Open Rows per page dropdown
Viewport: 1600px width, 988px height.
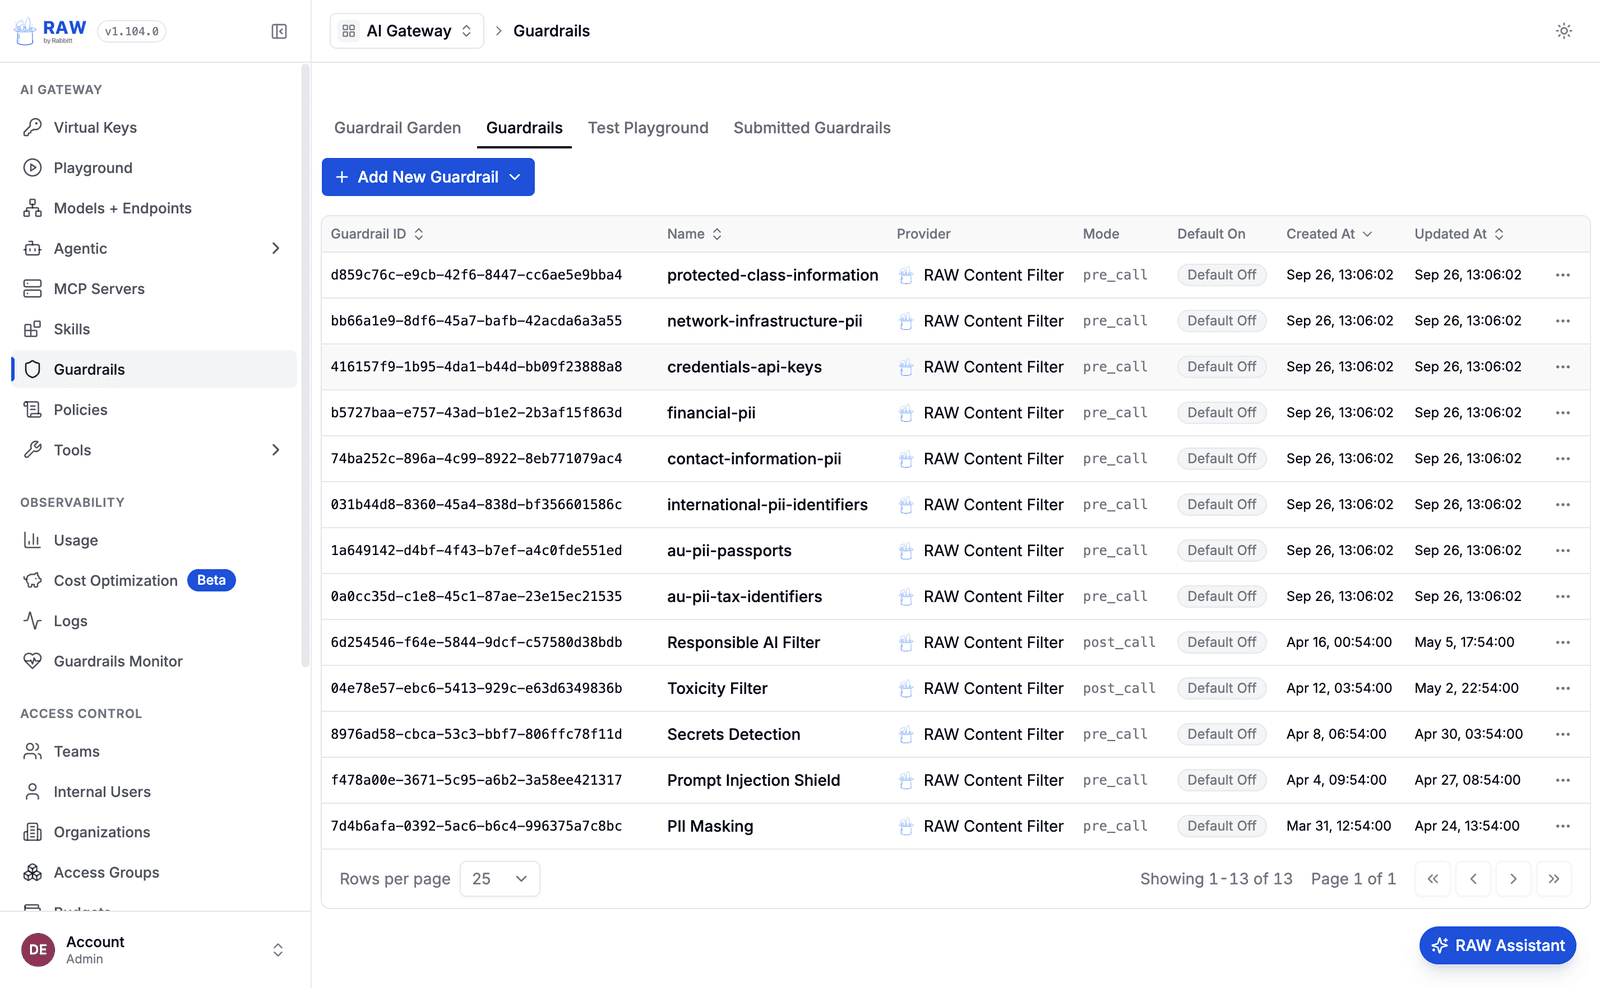[500, 879]
